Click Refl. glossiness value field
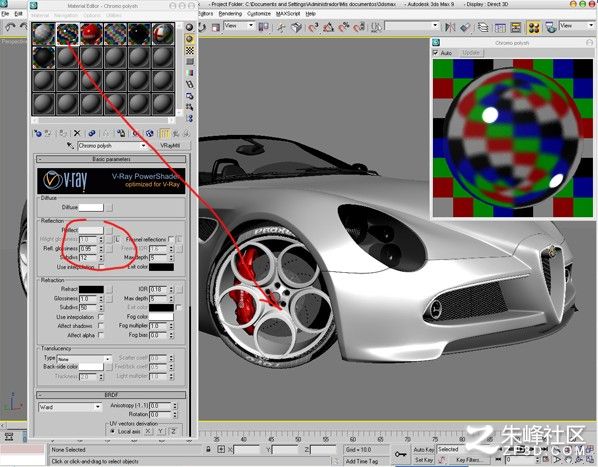Viewport: 598px width, 467px height. coord(88,249)
